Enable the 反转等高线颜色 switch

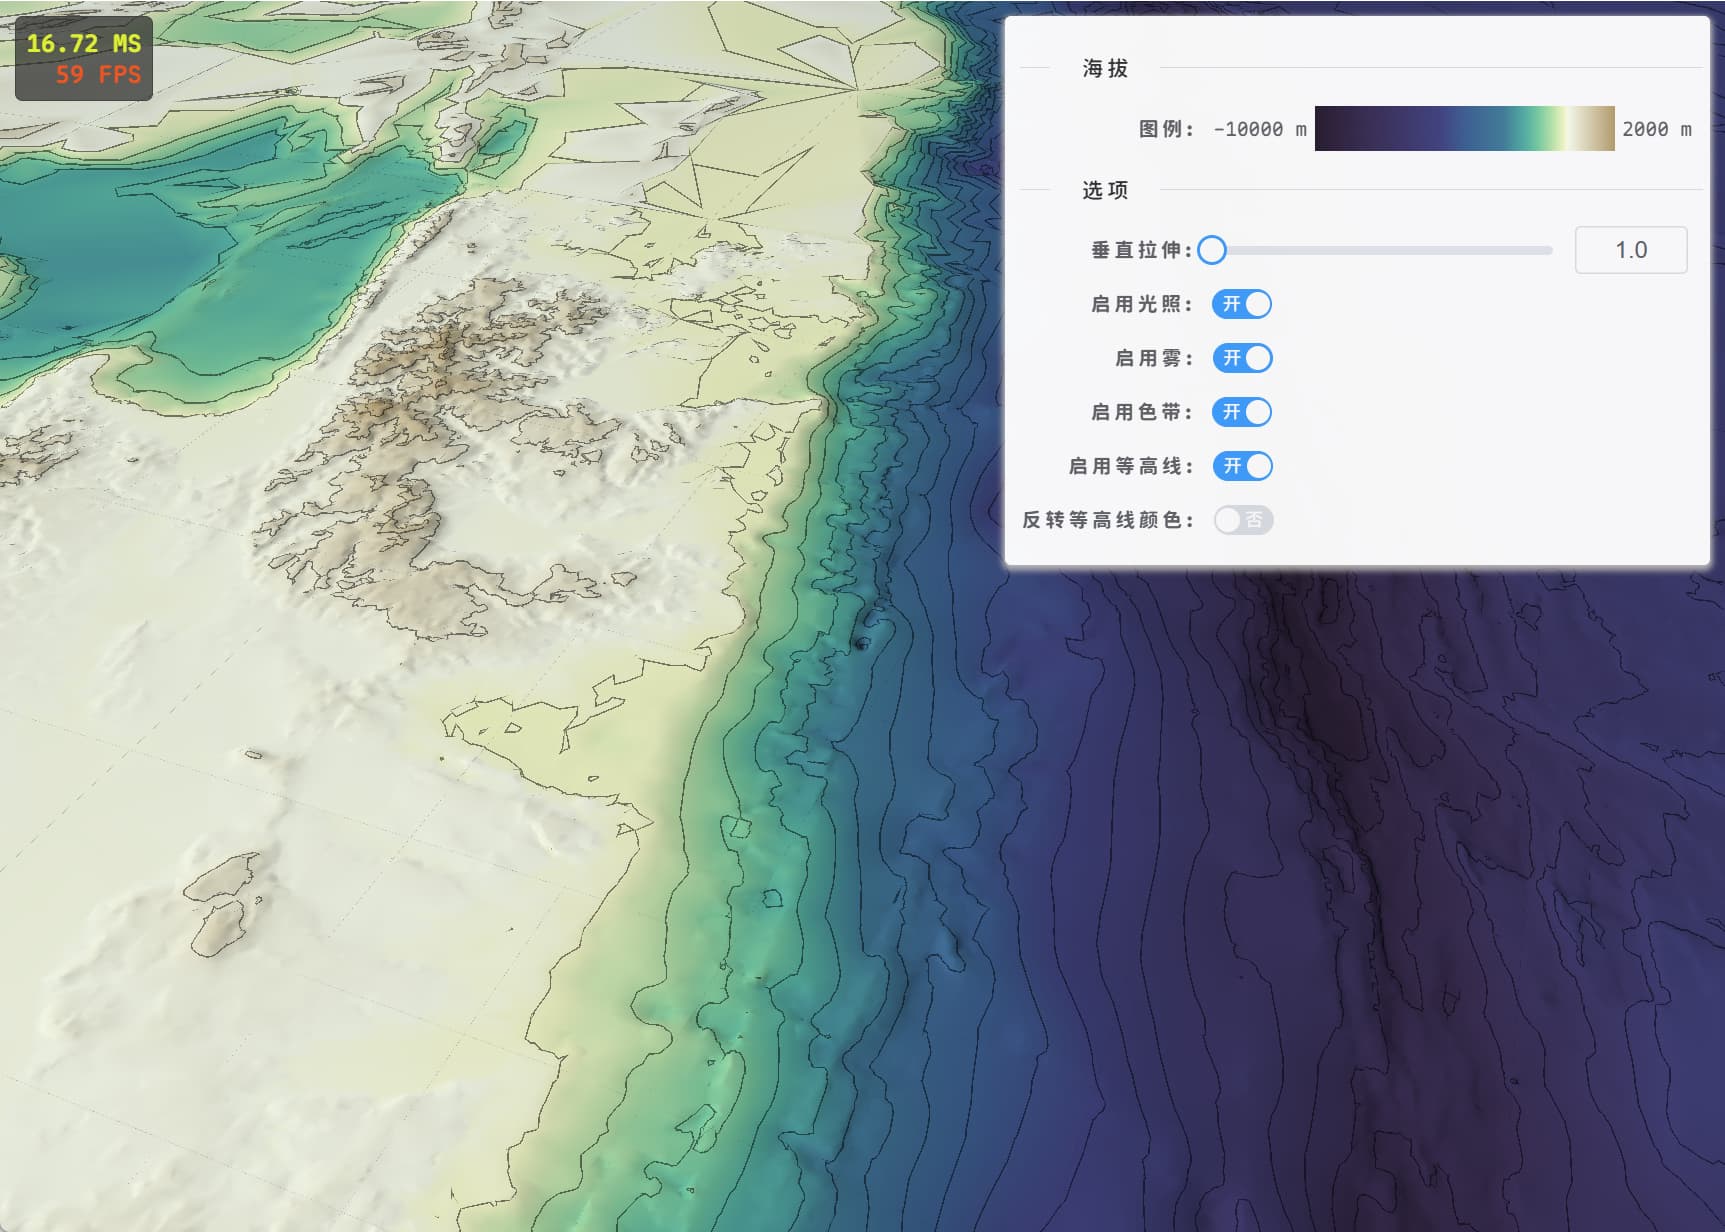pos(1243,520)
